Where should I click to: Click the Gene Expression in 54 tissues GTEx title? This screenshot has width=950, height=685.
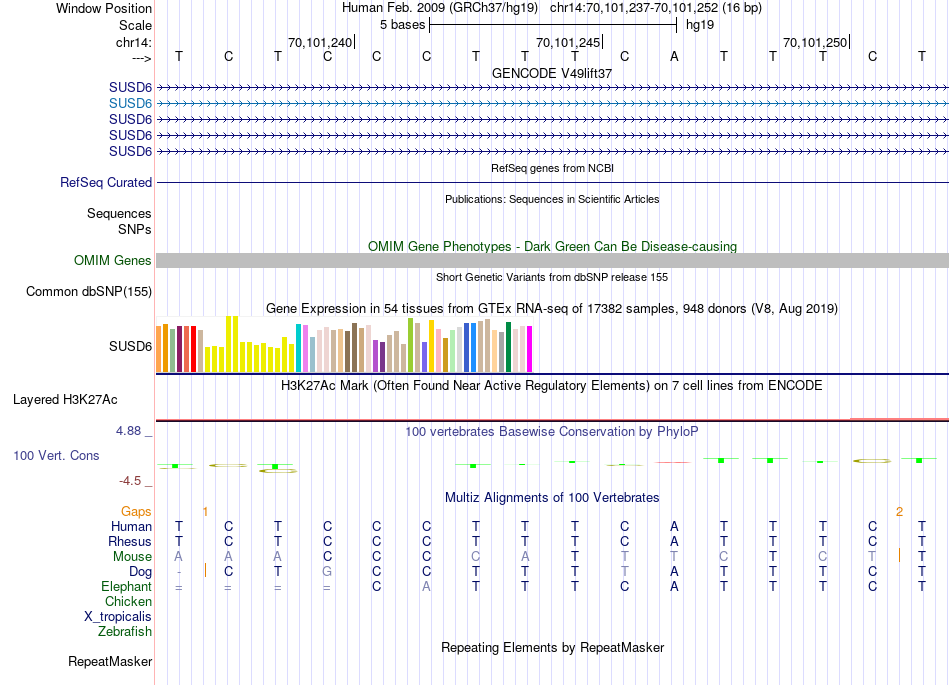pyautogui.click(x=552, y=308)
